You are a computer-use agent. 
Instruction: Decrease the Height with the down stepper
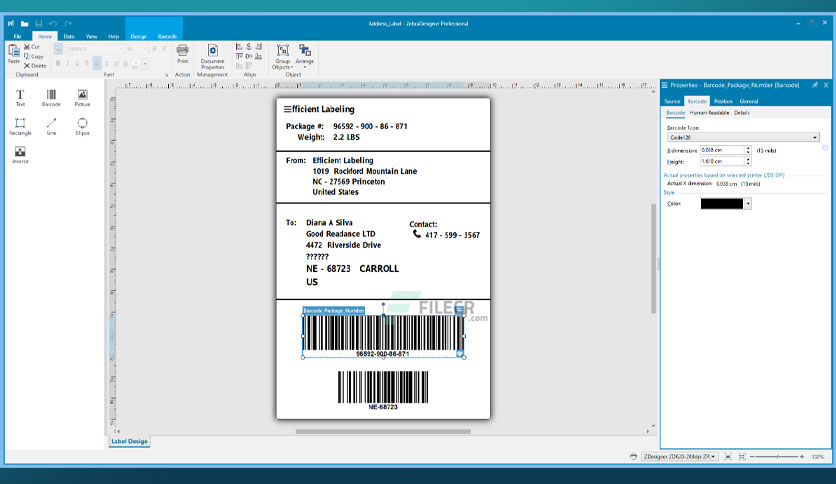pyautogui.click(x=748, y=163)
